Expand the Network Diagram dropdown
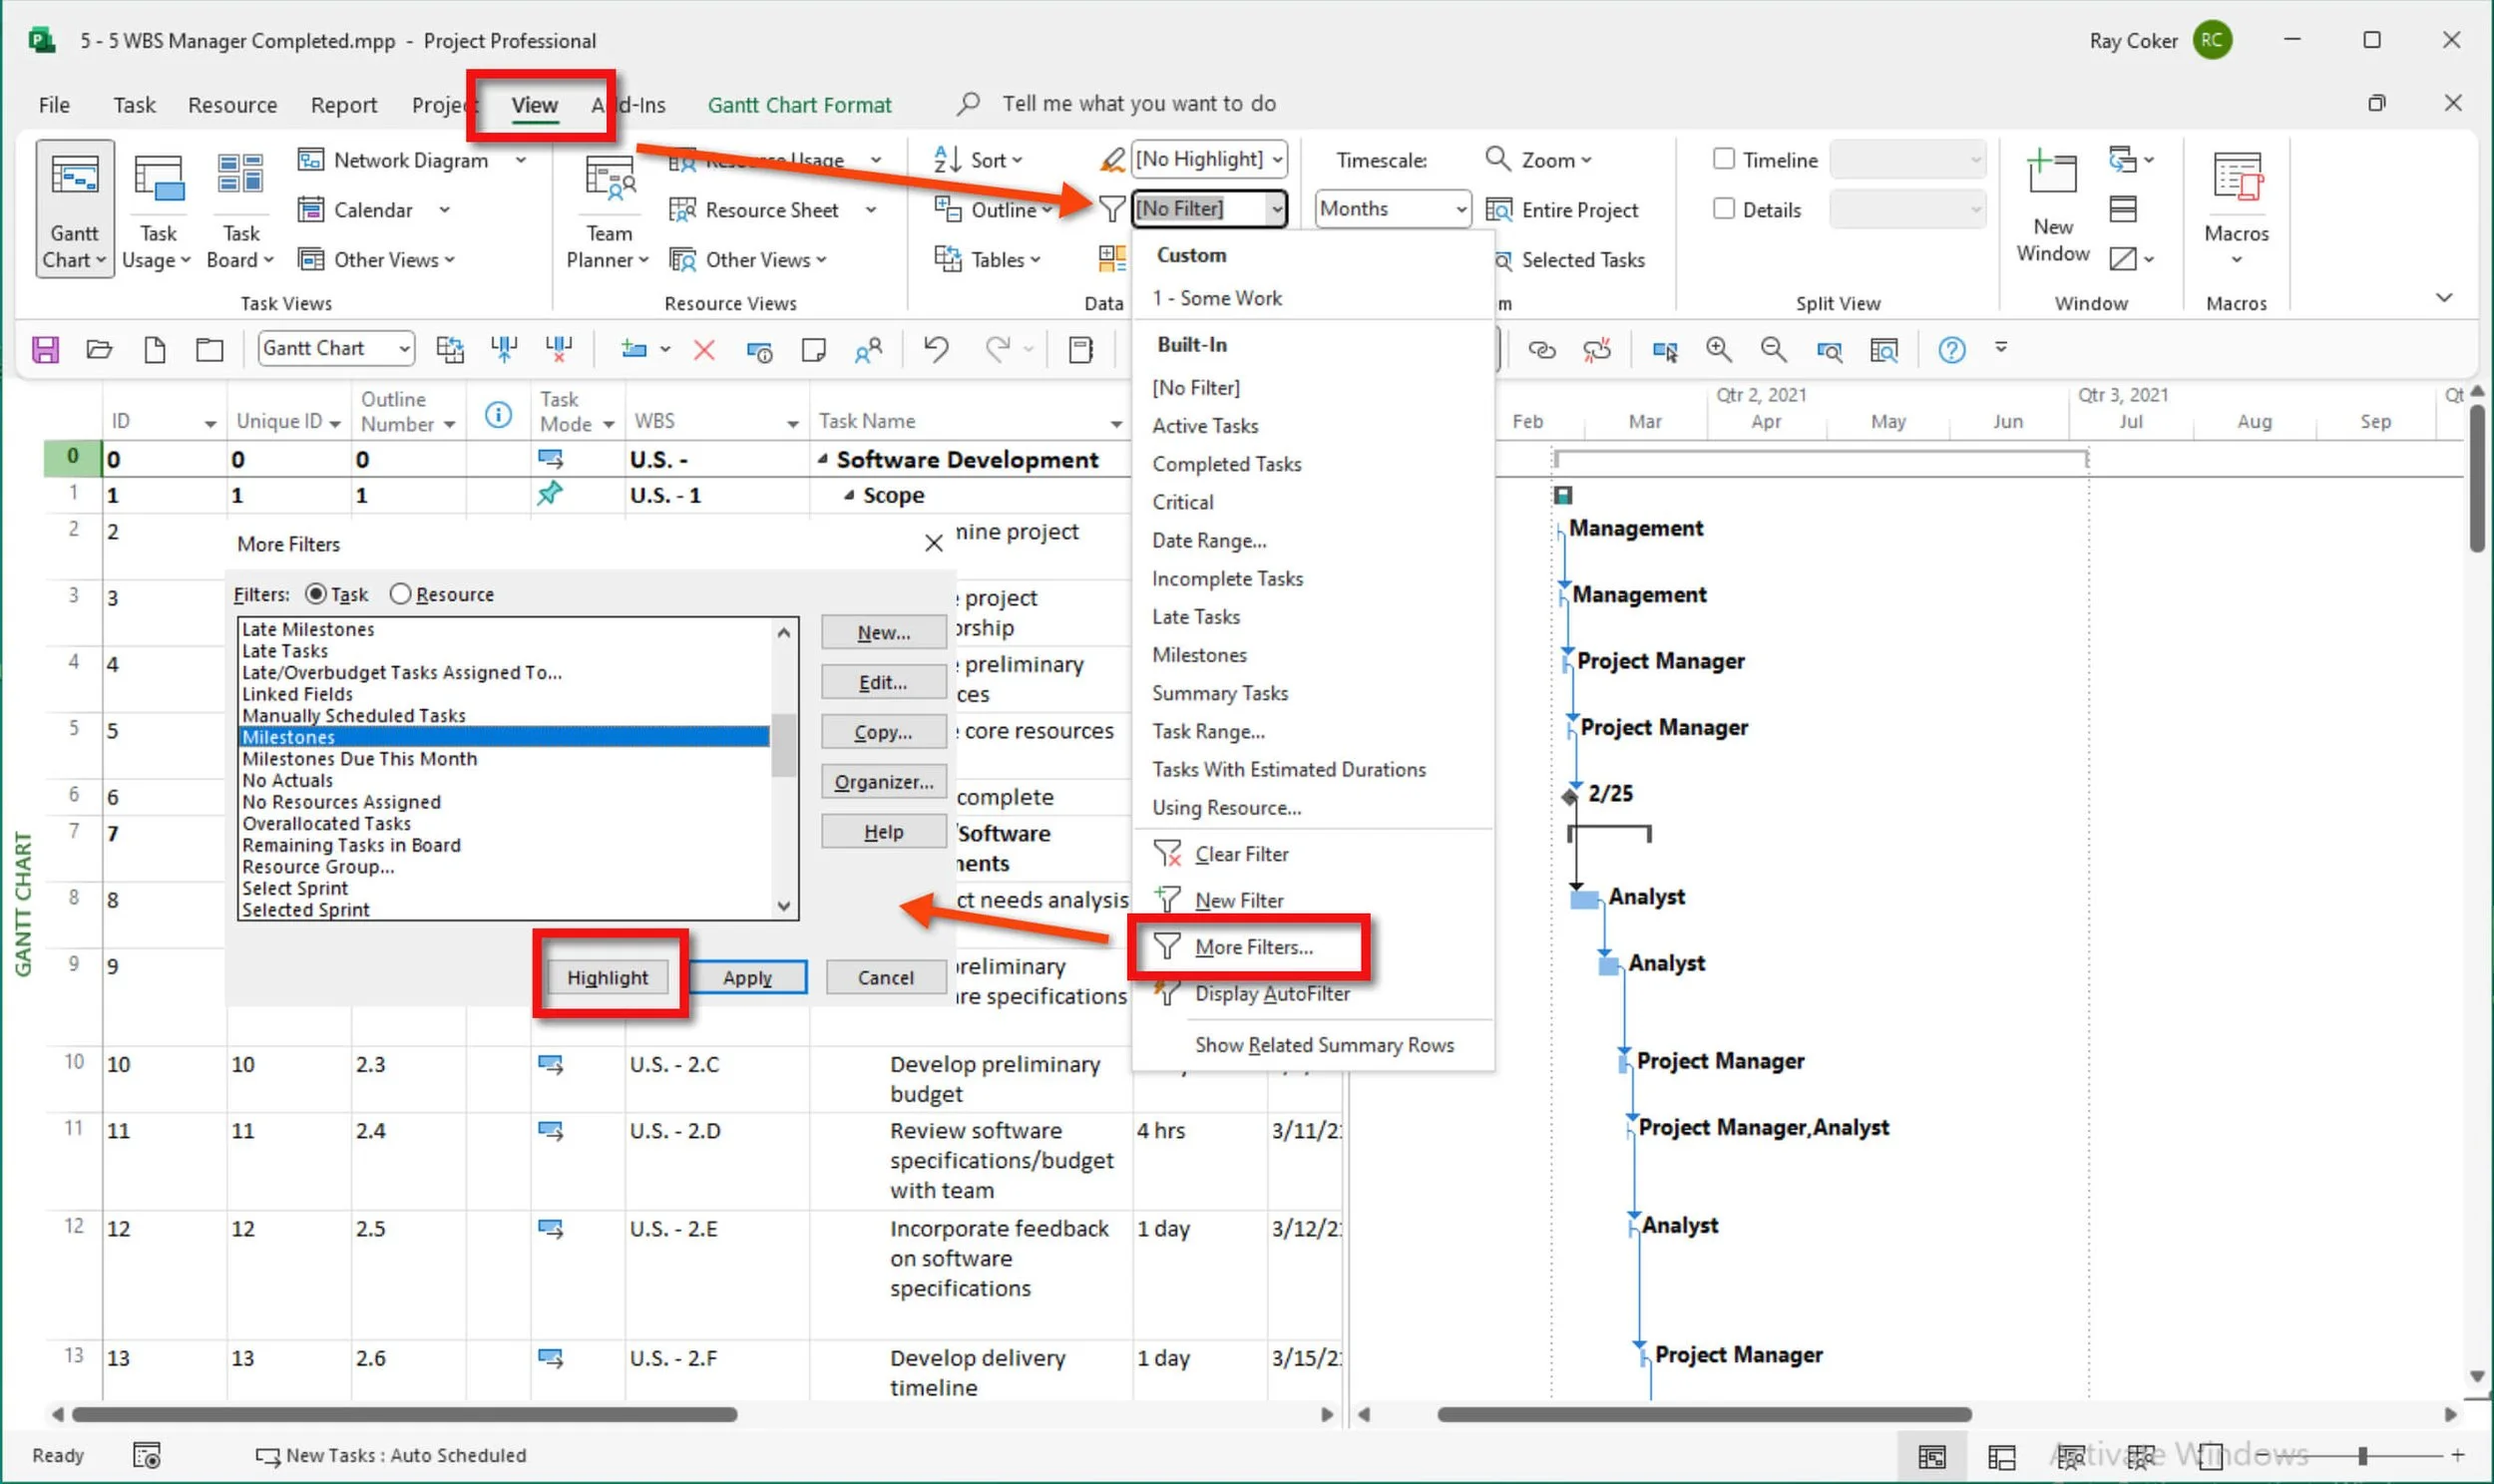 520,160
